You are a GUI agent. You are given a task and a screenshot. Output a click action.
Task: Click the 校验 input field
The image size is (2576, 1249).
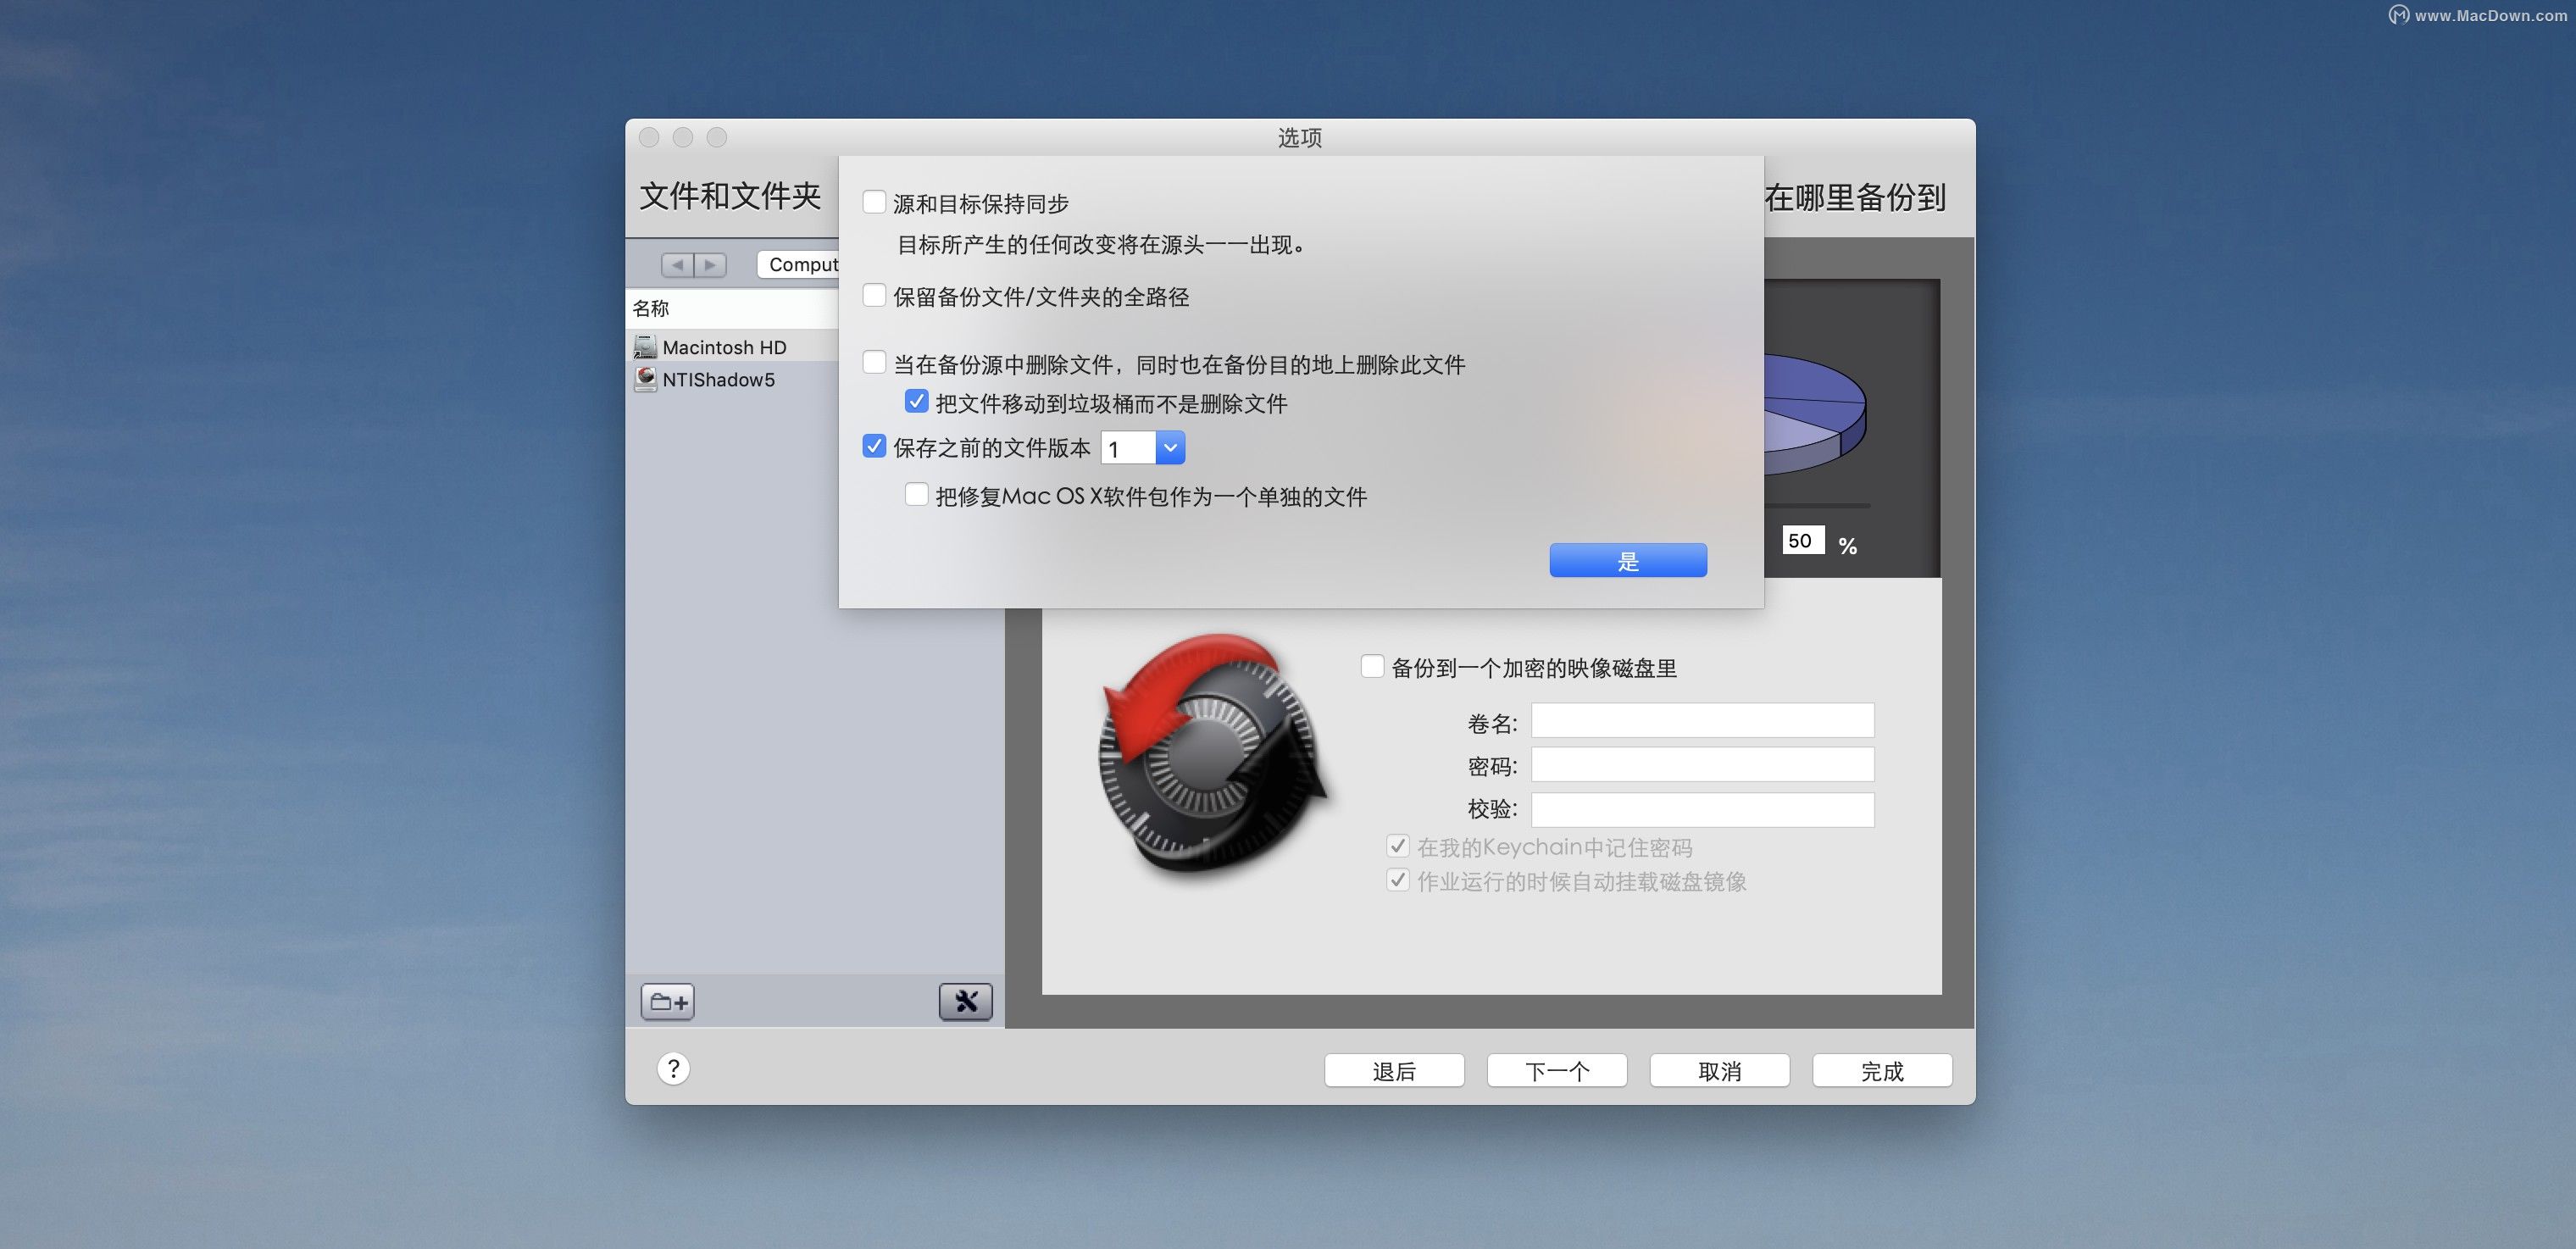click(1702, 810)
